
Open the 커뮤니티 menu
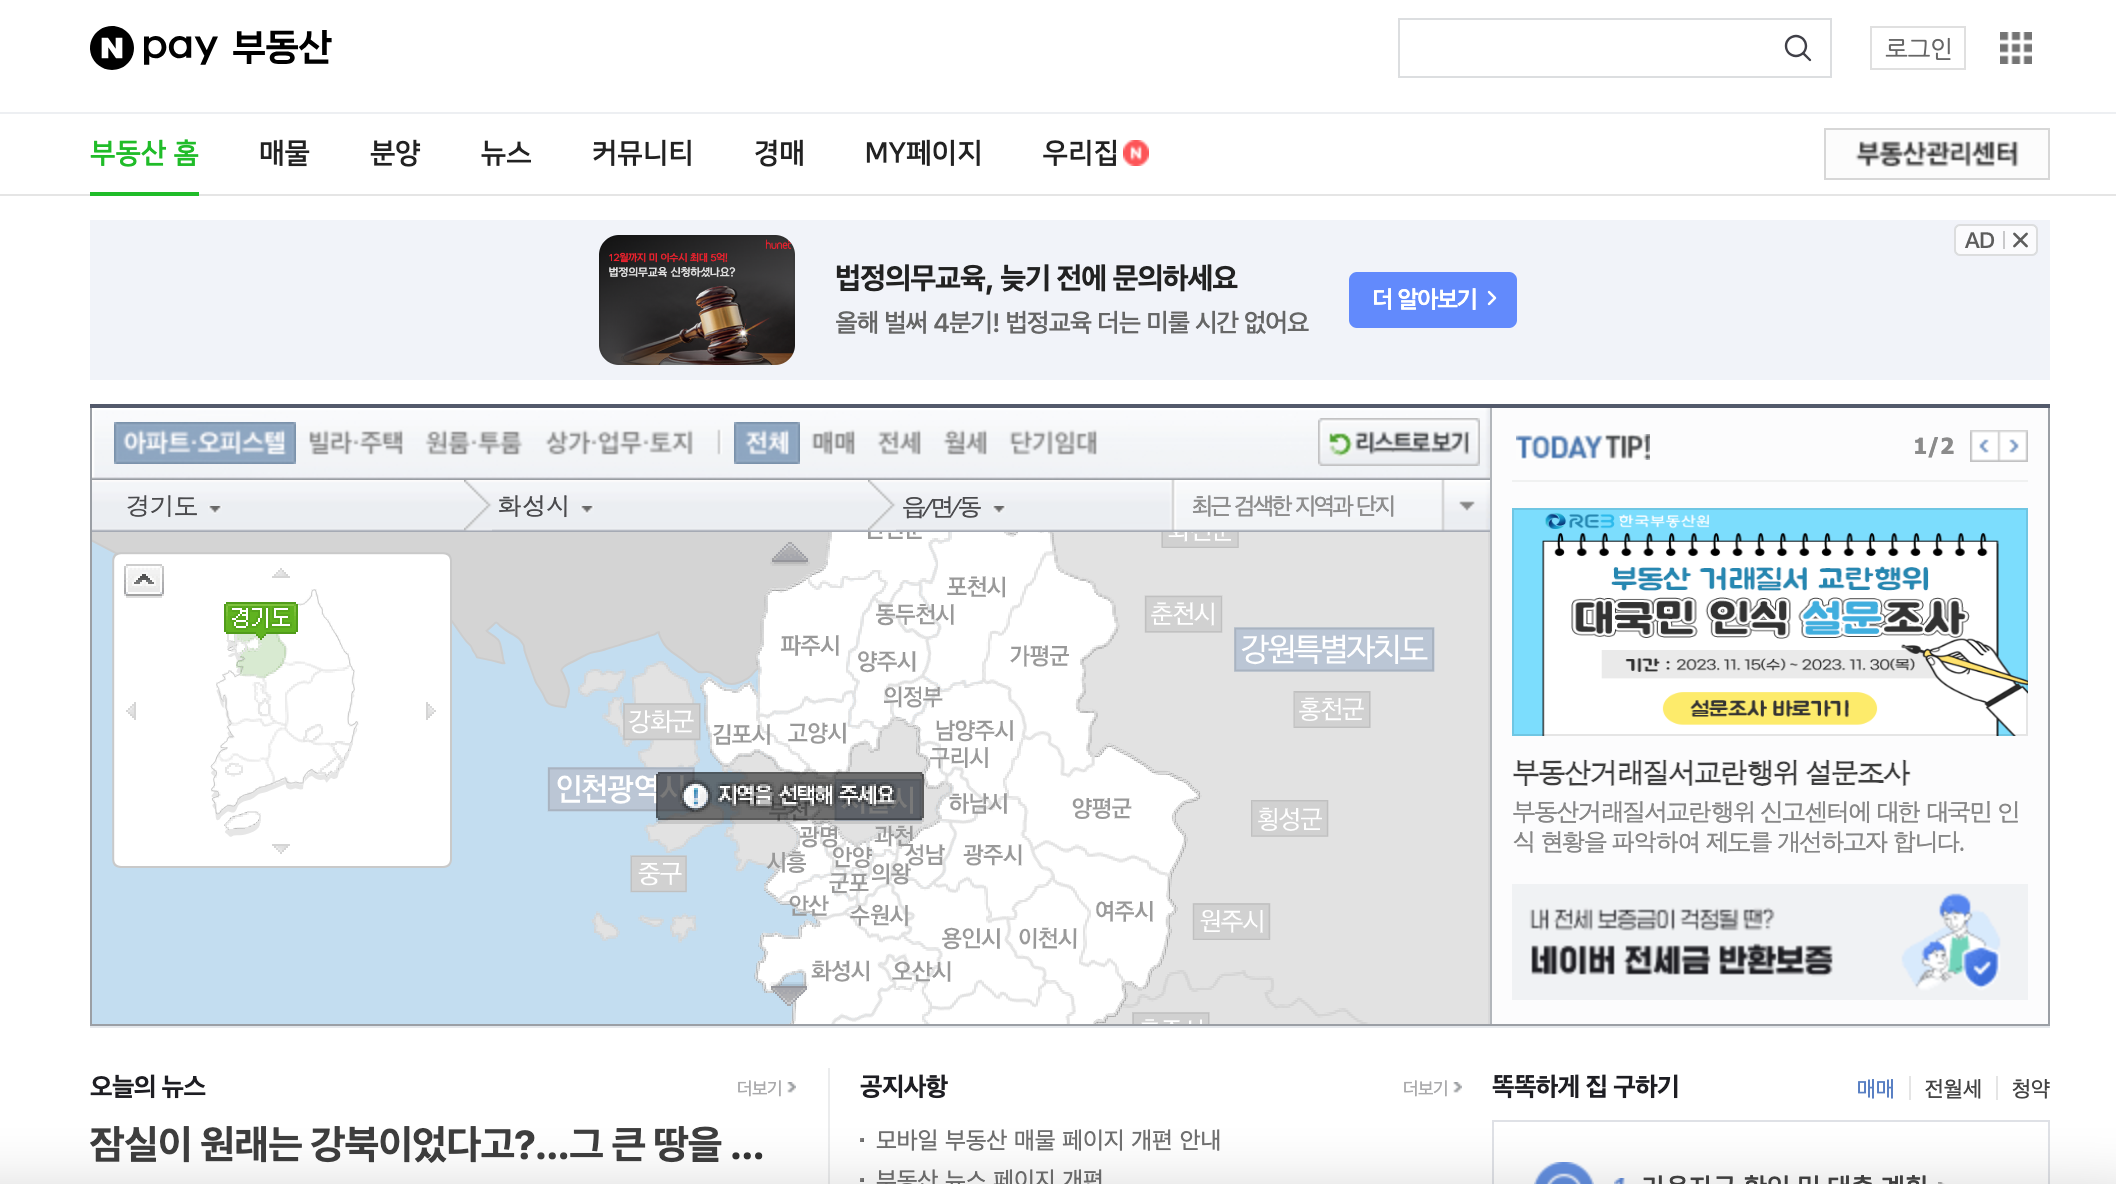[x=642, y=153]
